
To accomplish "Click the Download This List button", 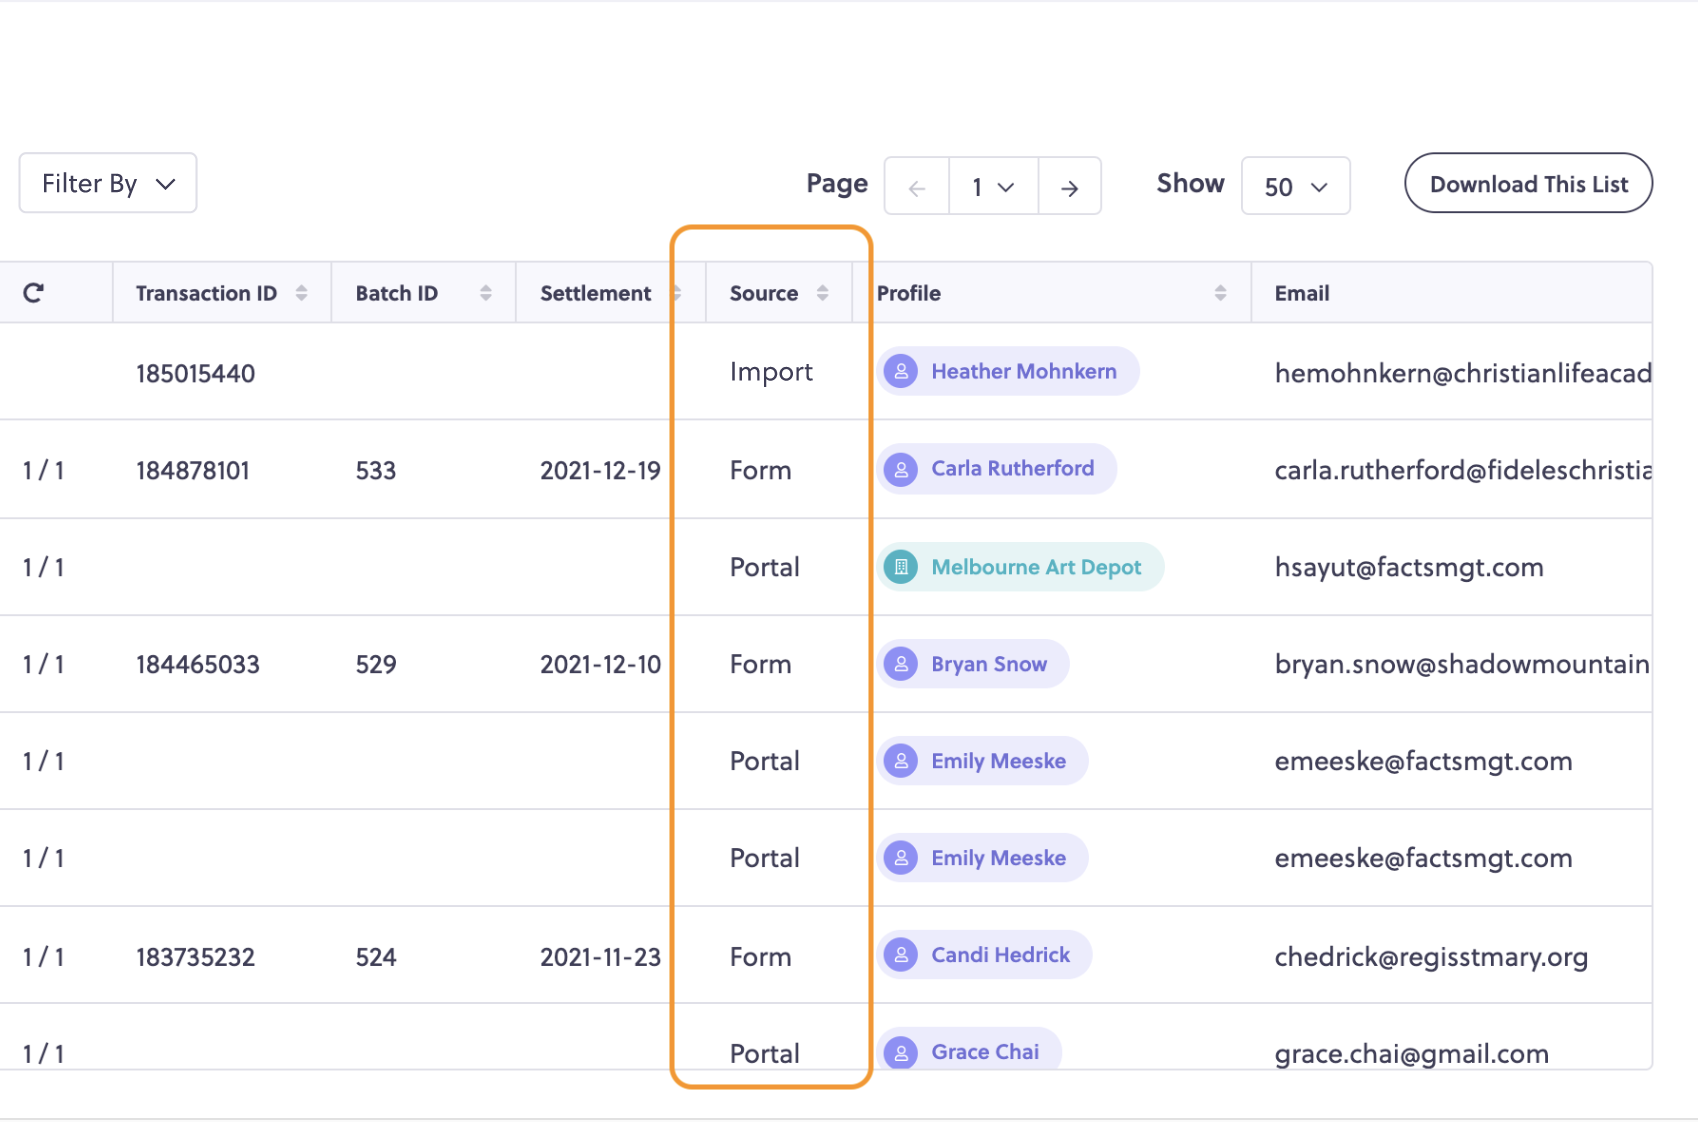I will (x=1528, y=183).
